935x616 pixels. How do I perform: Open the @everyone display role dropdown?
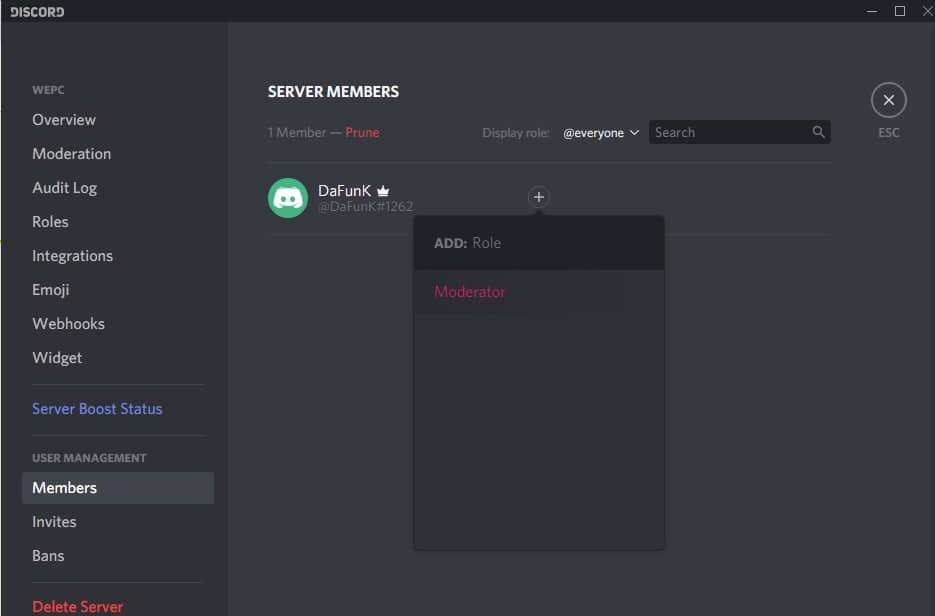pyautogui.click(x=600, y=132)
